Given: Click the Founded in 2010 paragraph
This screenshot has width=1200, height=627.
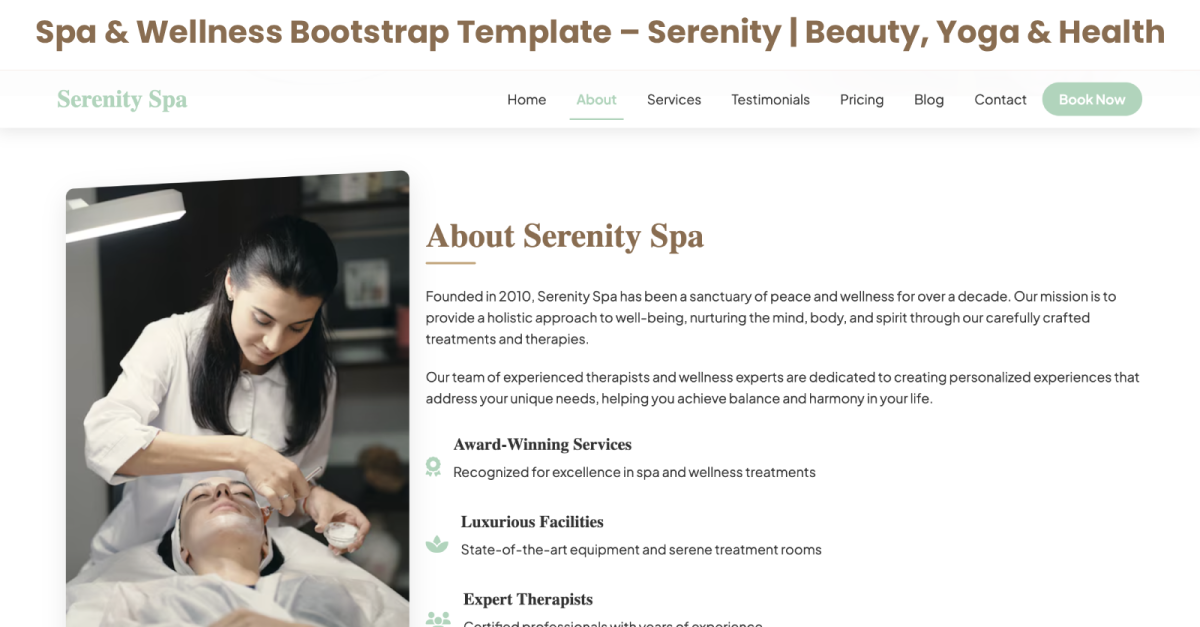Looking at the screenshot, I should point(771,317).
